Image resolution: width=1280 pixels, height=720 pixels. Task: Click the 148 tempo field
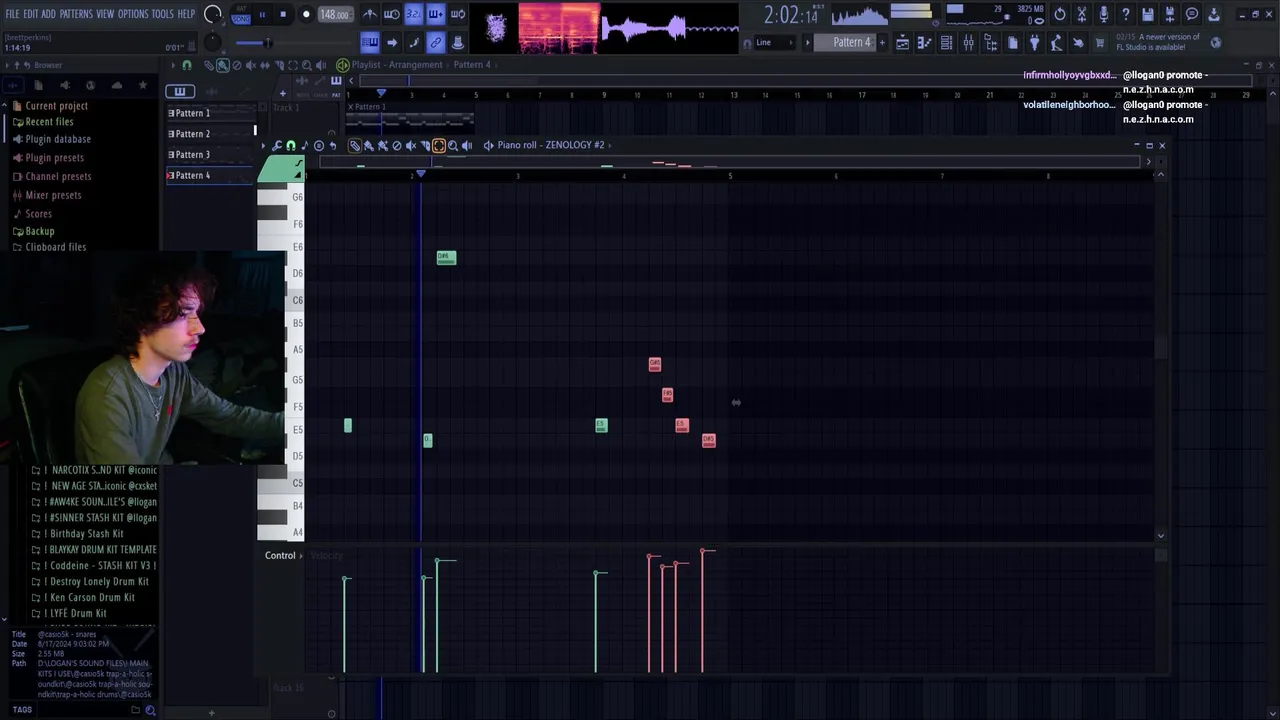(334, 14)
